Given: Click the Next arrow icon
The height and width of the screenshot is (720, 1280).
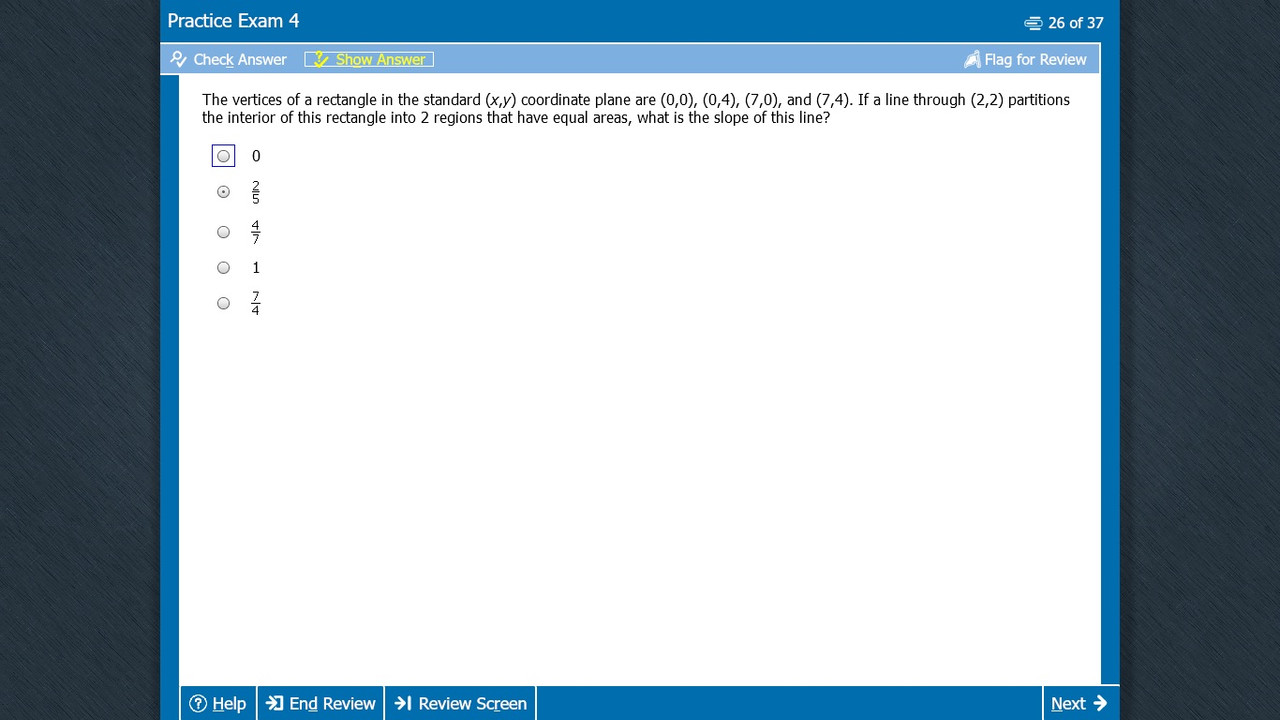Looking at the screenshot, I should click(x=1100, y=703).
